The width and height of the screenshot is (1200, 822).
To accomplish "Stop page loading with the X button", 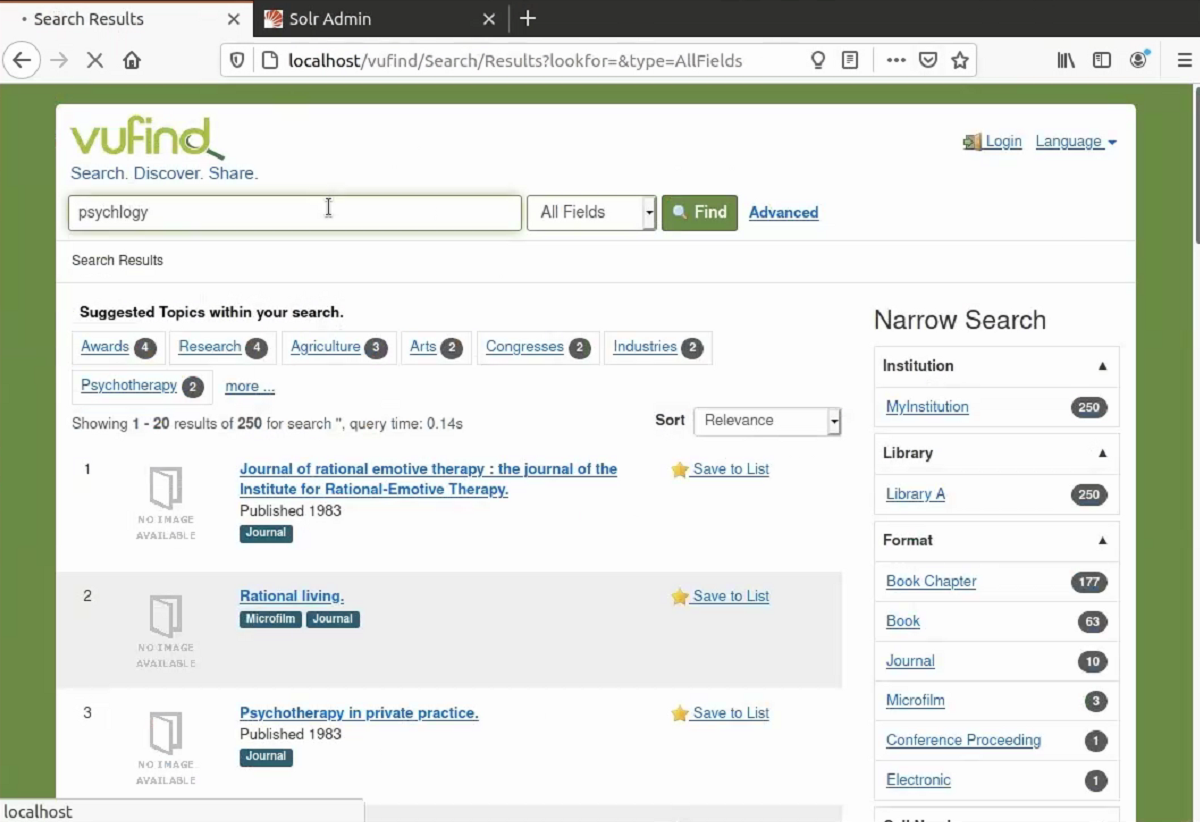I will coord(95,61).
